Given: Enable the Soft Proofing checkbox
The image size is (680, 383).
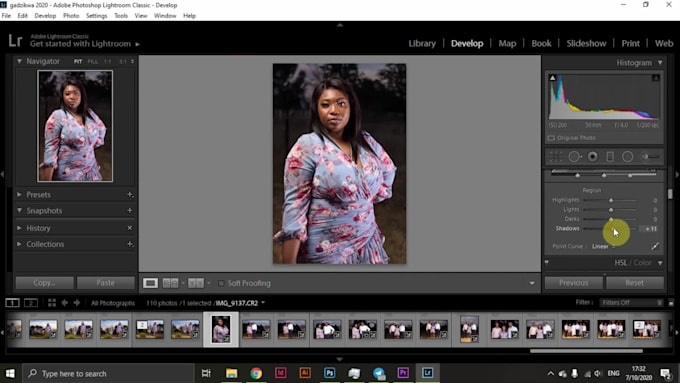Looking at the screenshot, I should (221, 283).
